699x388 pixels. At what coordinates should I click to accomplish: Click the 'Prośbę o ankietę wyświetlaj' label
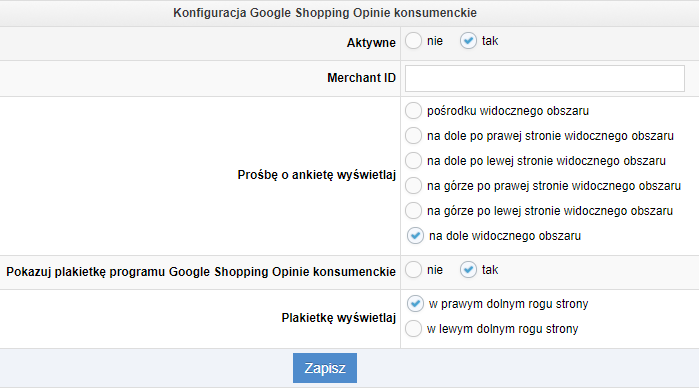tap(317, 175)
